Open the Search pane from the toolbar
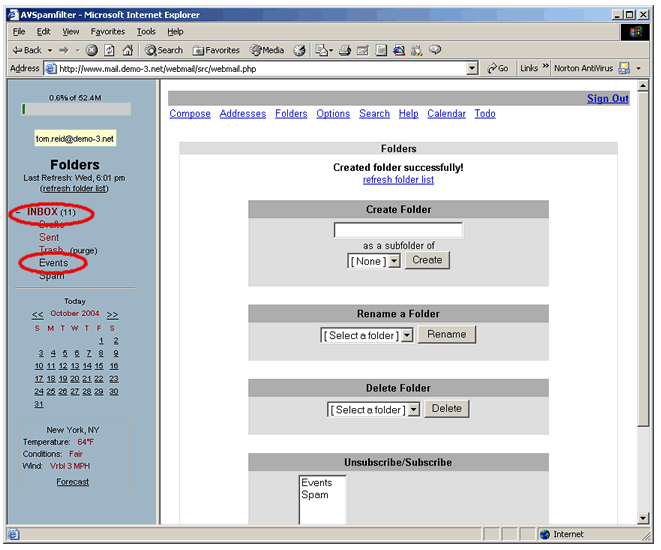 [x=165, y=50]
